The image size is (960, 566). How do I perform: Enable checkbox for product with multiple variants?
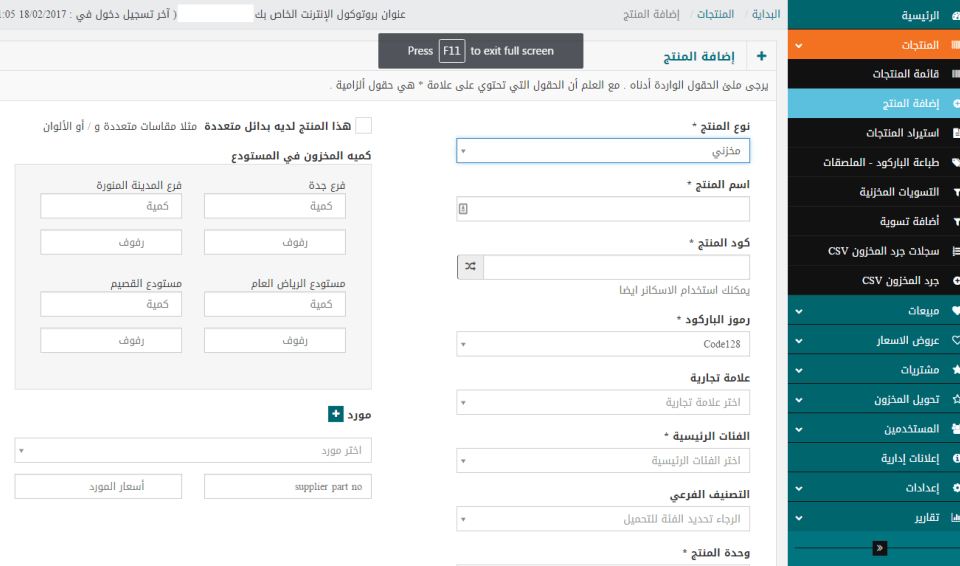(364, 125)
